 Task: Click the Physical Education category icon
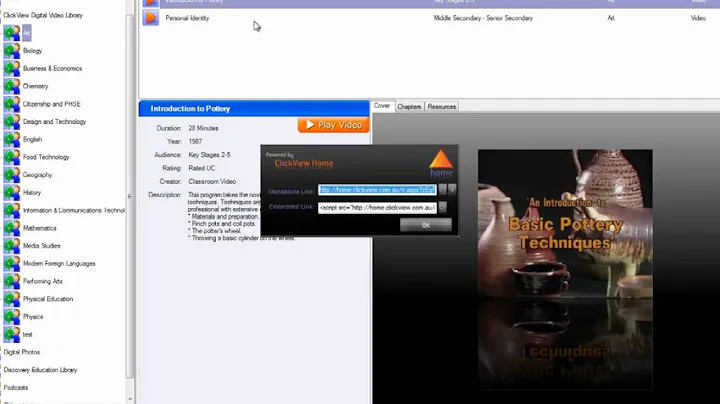[12, 299]
